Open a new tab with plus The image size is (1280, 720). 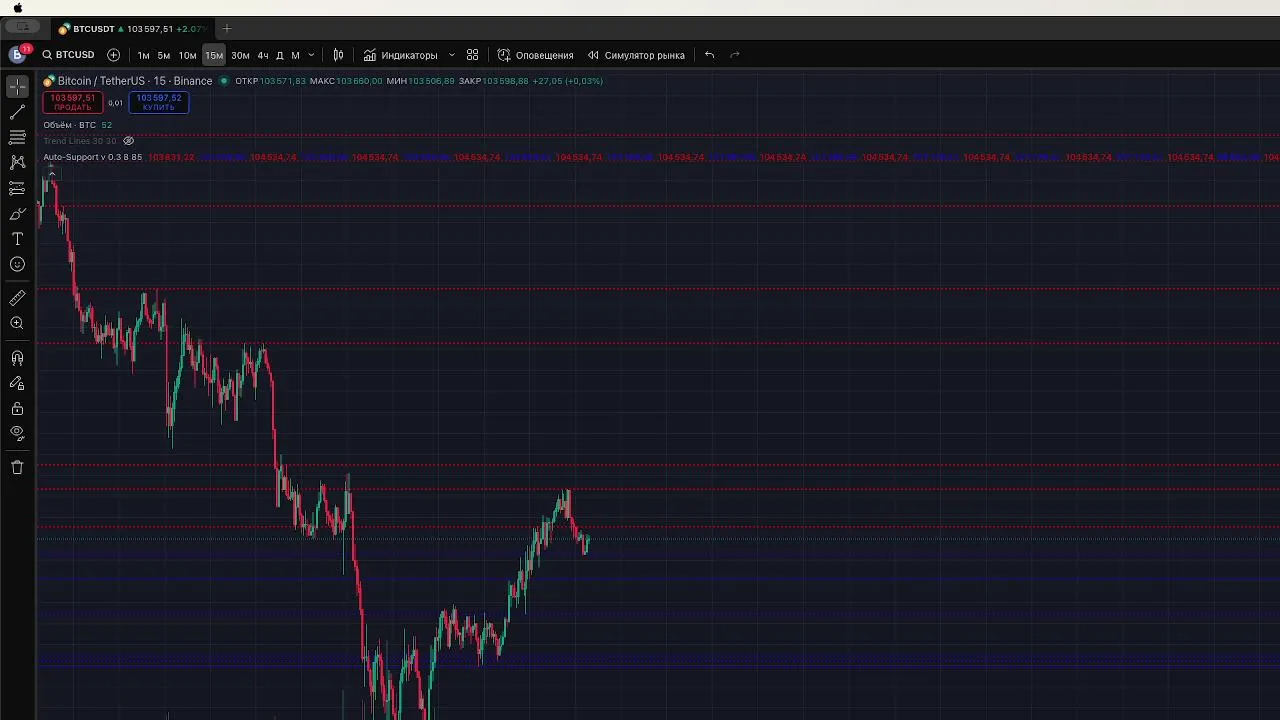(x=227, y=29)
